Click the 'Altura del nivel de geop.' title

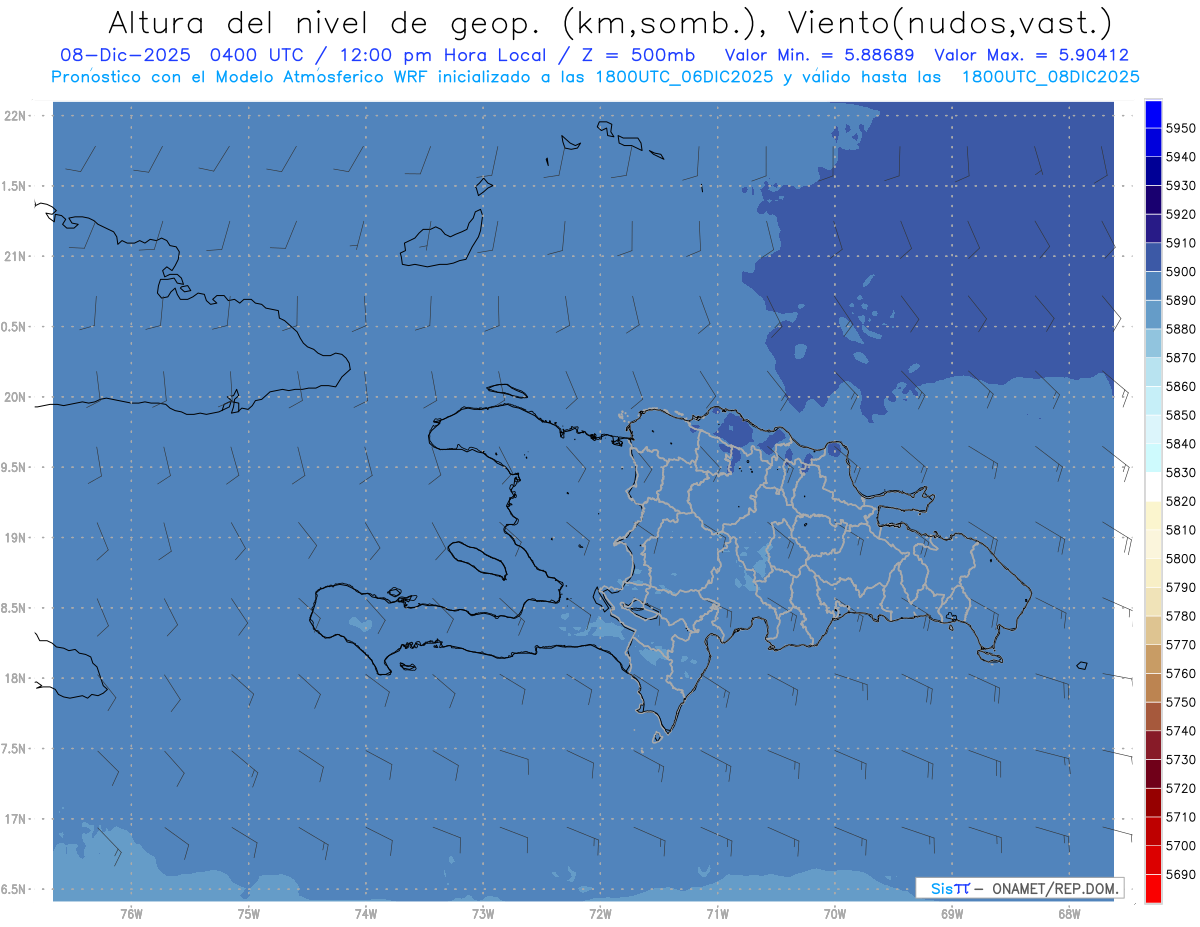[325, 23]
